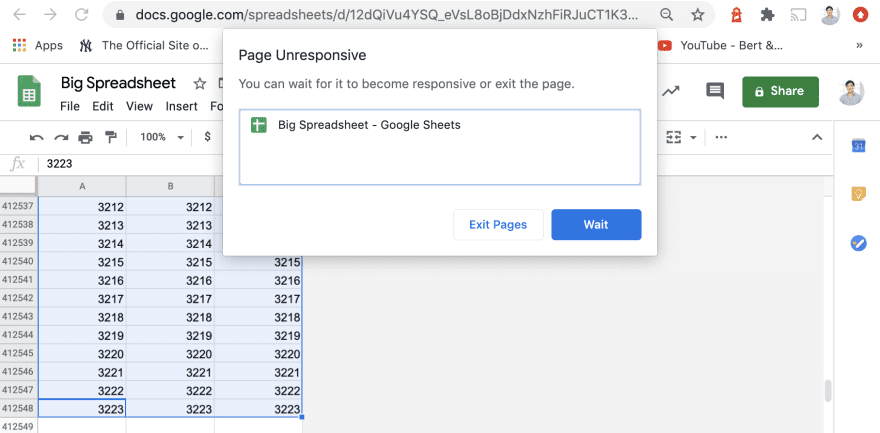Click the undo arrow icon
The height and width of the screenshot is (433, 880).
coord(37,137)
